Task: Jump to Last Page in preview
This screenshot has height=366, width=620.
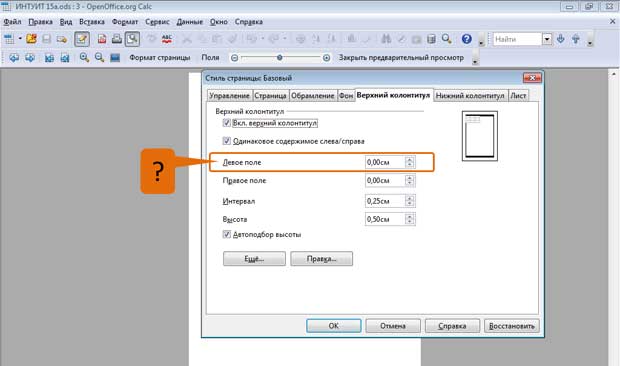Action: coord(65,58)
